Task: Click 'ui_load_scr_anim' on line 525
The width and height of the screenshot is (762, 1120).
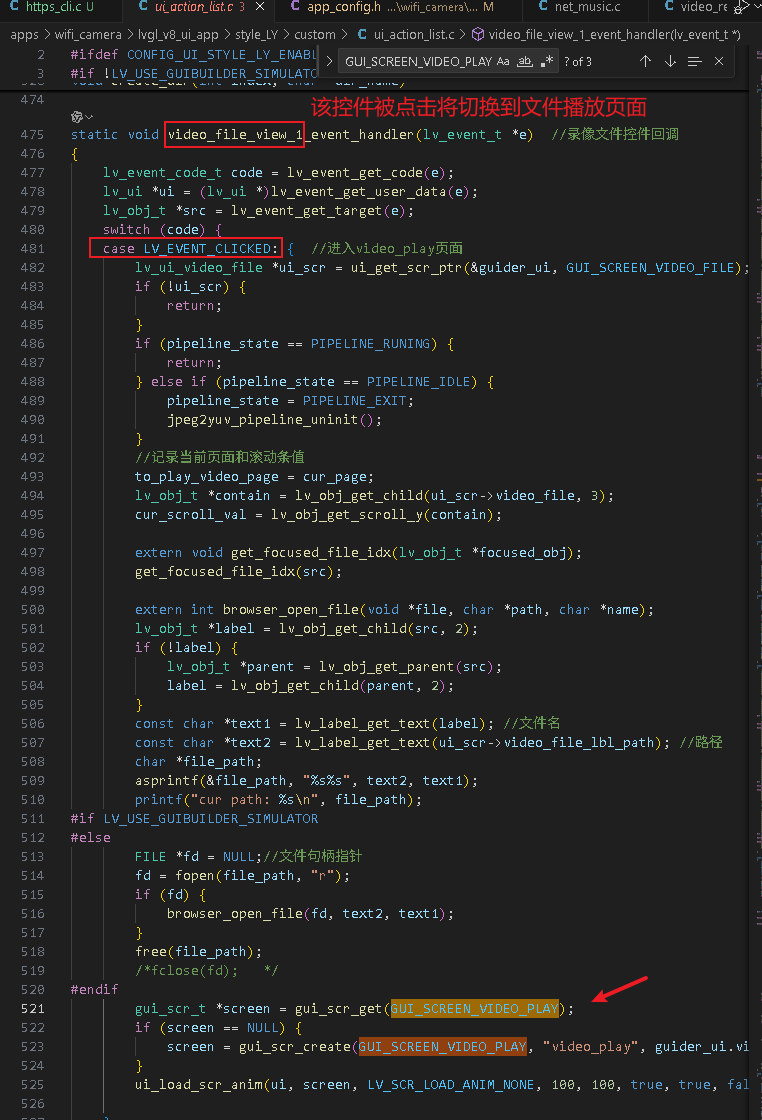Action: pyautogui.click(x=199, y=1084)
